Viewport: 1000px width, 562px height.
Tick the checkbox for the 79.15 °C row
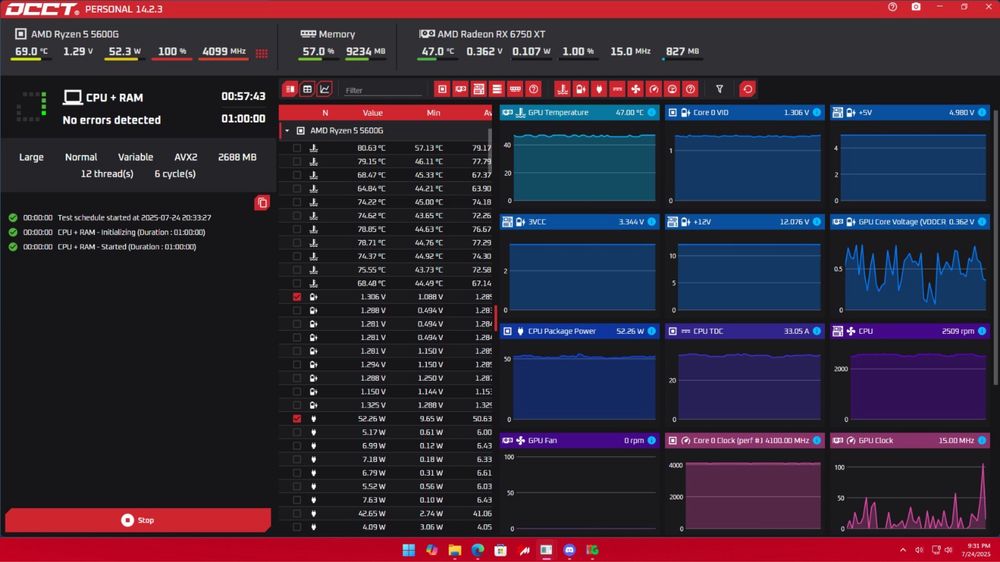click(297, 161)
